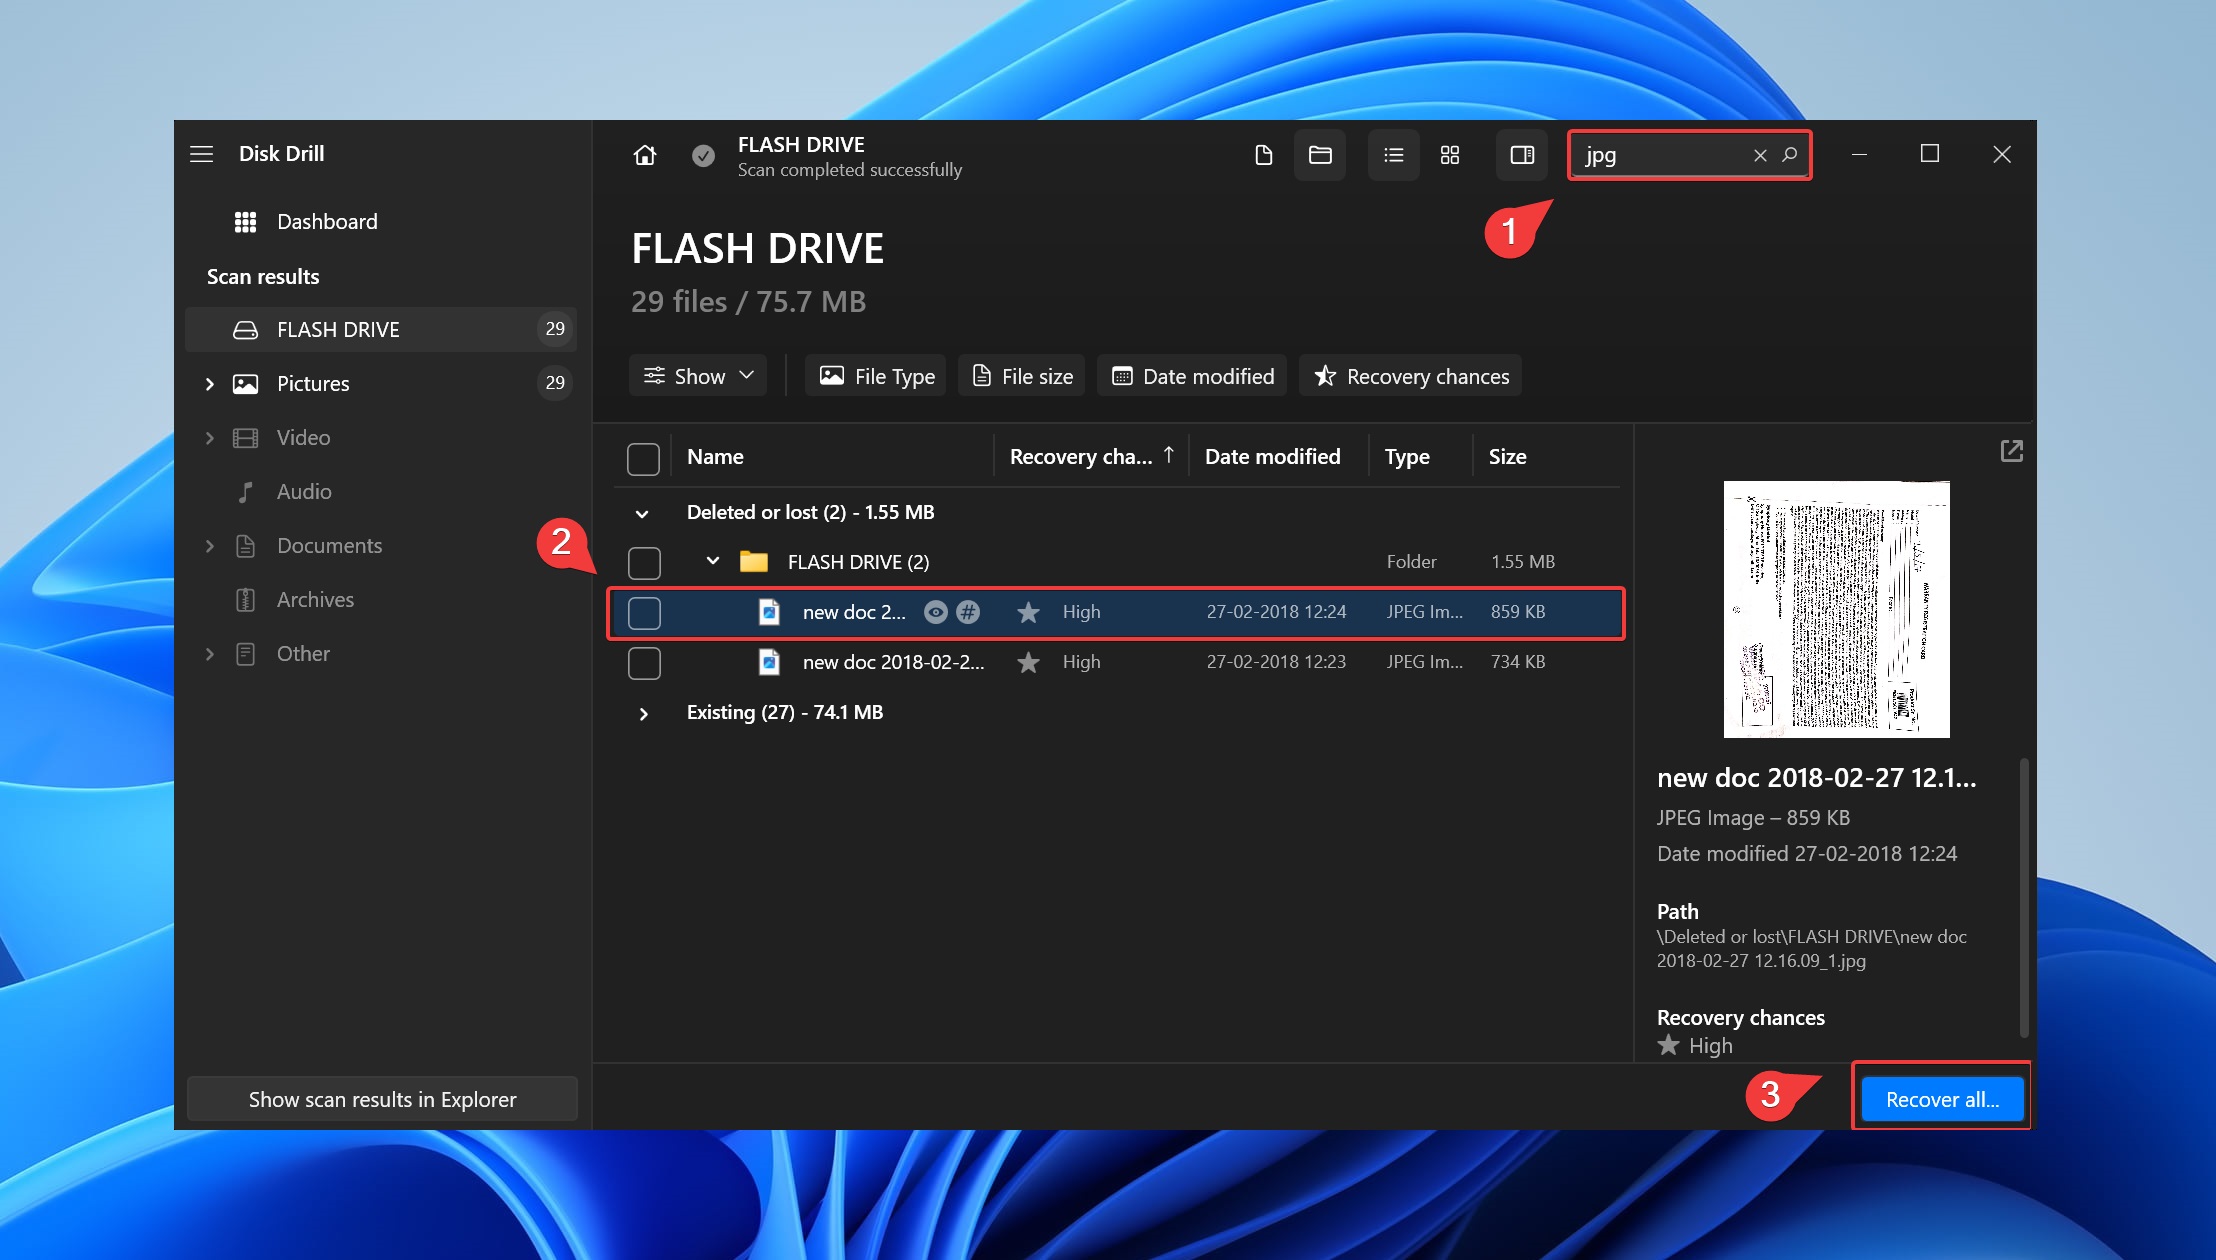Image resolution: width=2216 pixels, height=1260 pixels.
Task: Select grid view layout icon
Action: (1450, 155)
